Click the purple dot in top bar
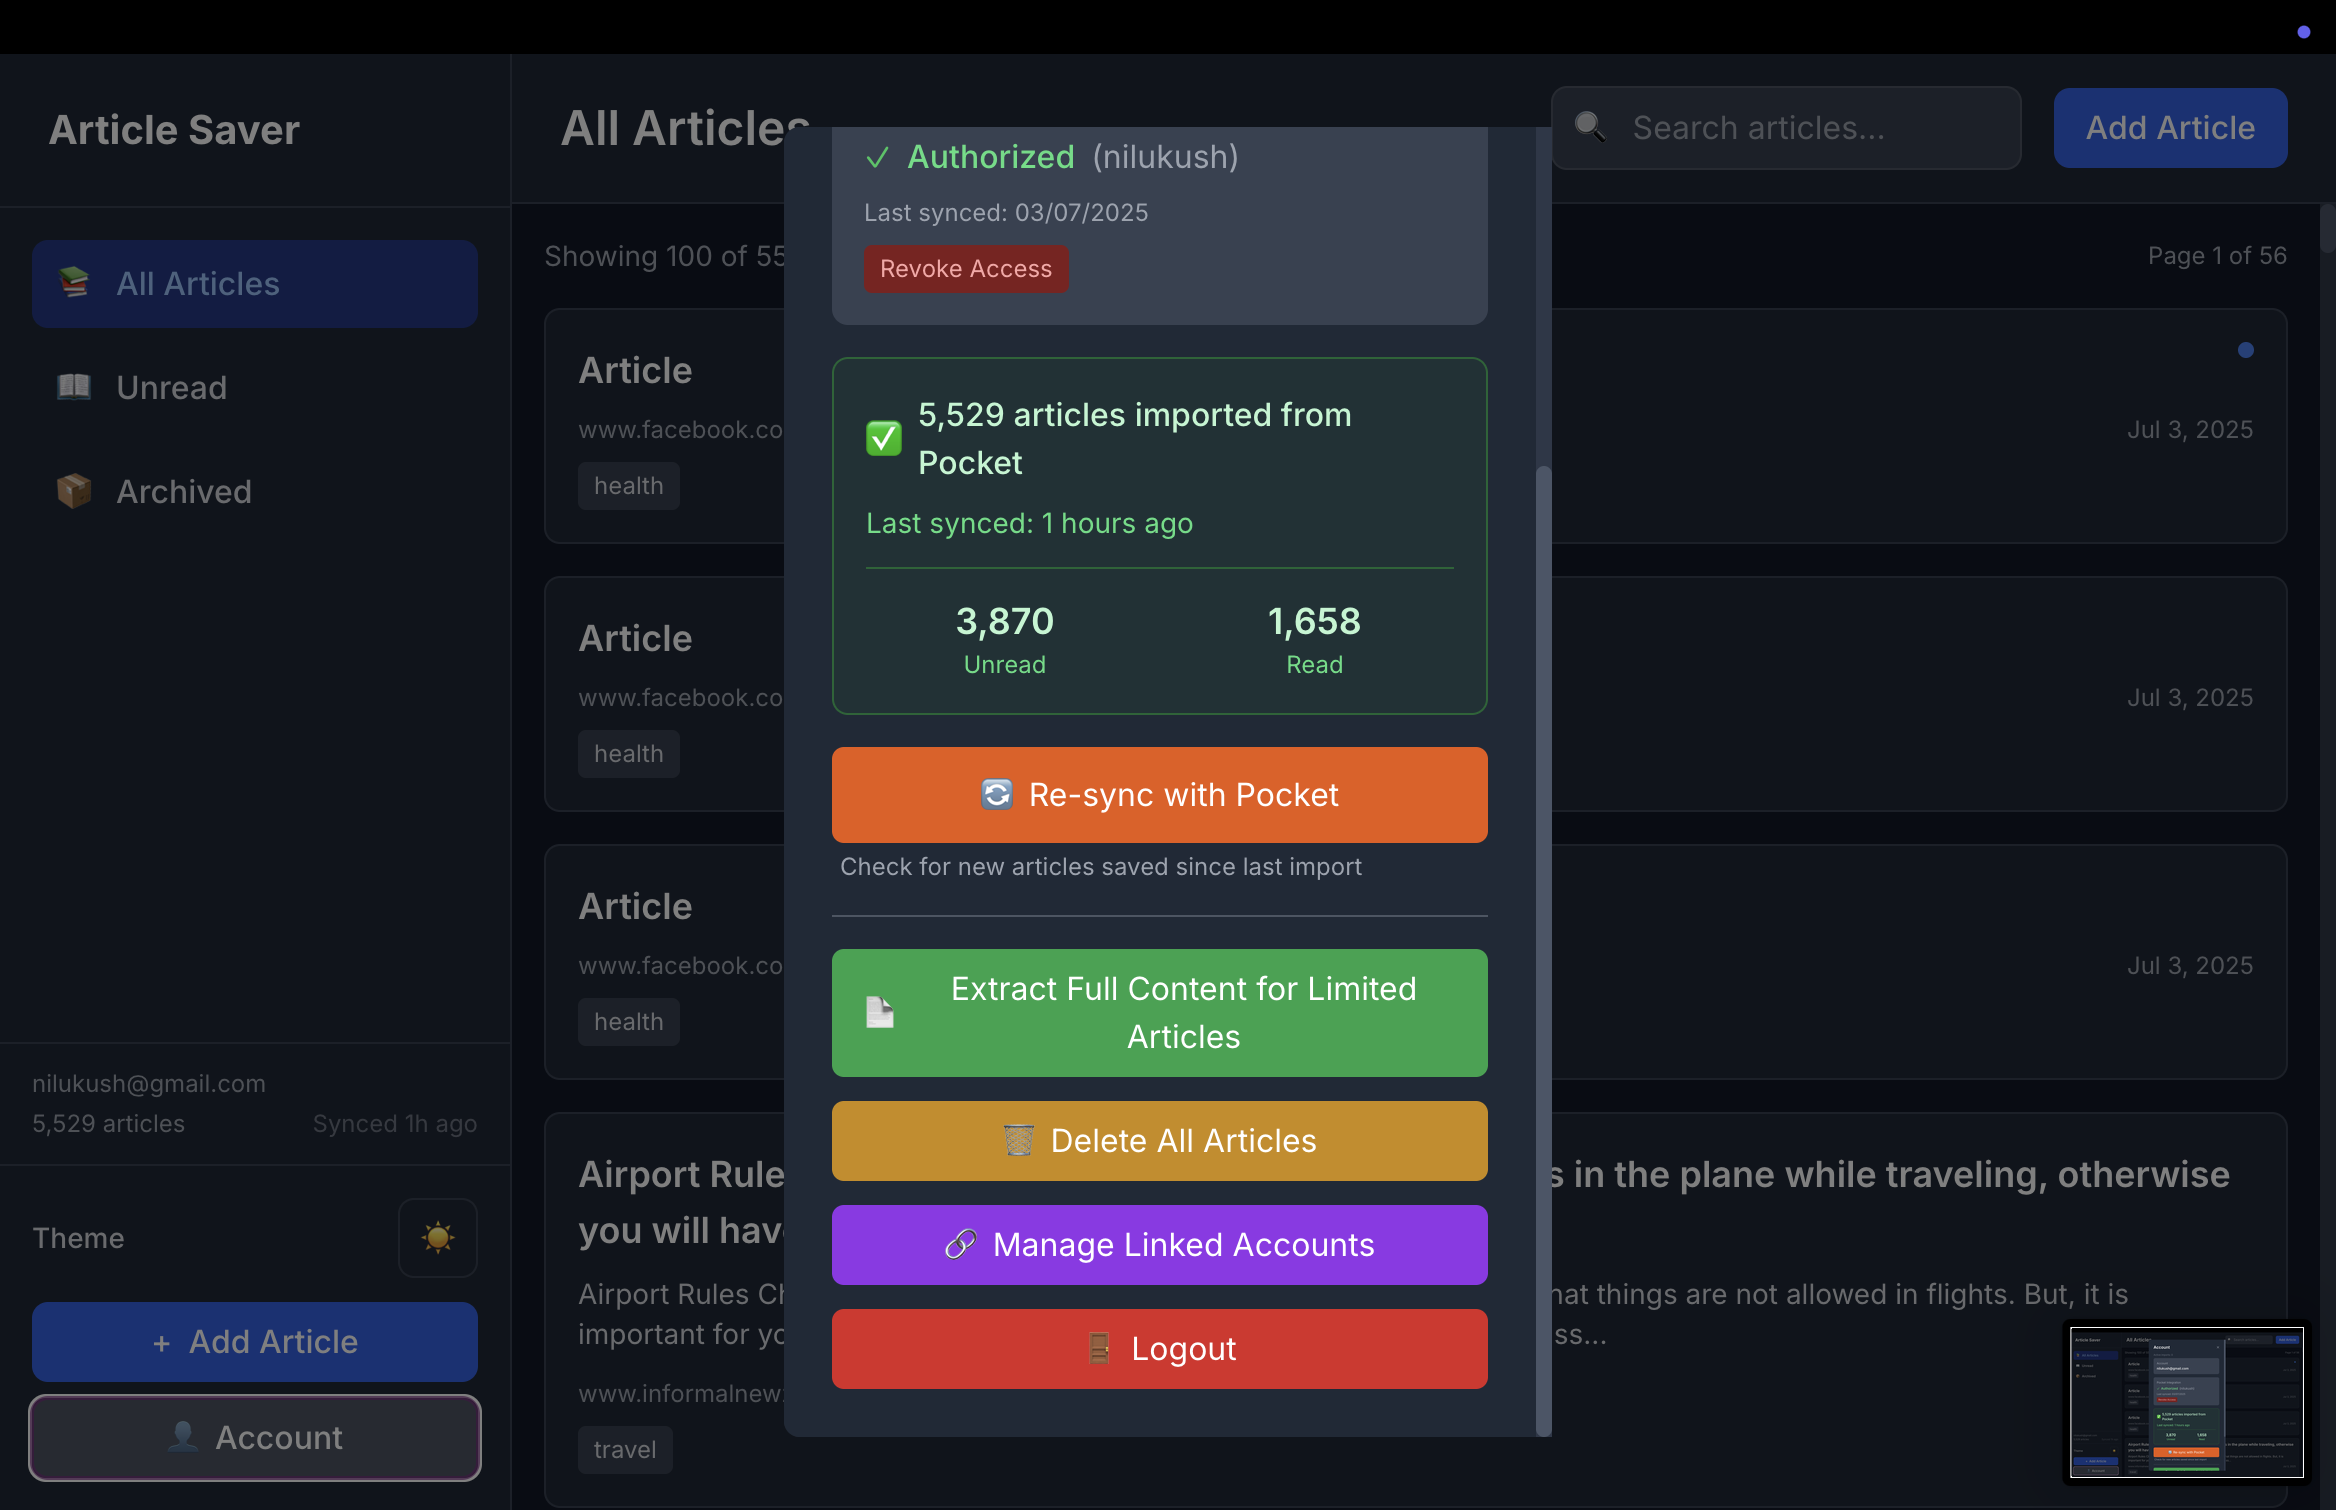Screen dimensions: 2336x1510 coord(2304,32)
